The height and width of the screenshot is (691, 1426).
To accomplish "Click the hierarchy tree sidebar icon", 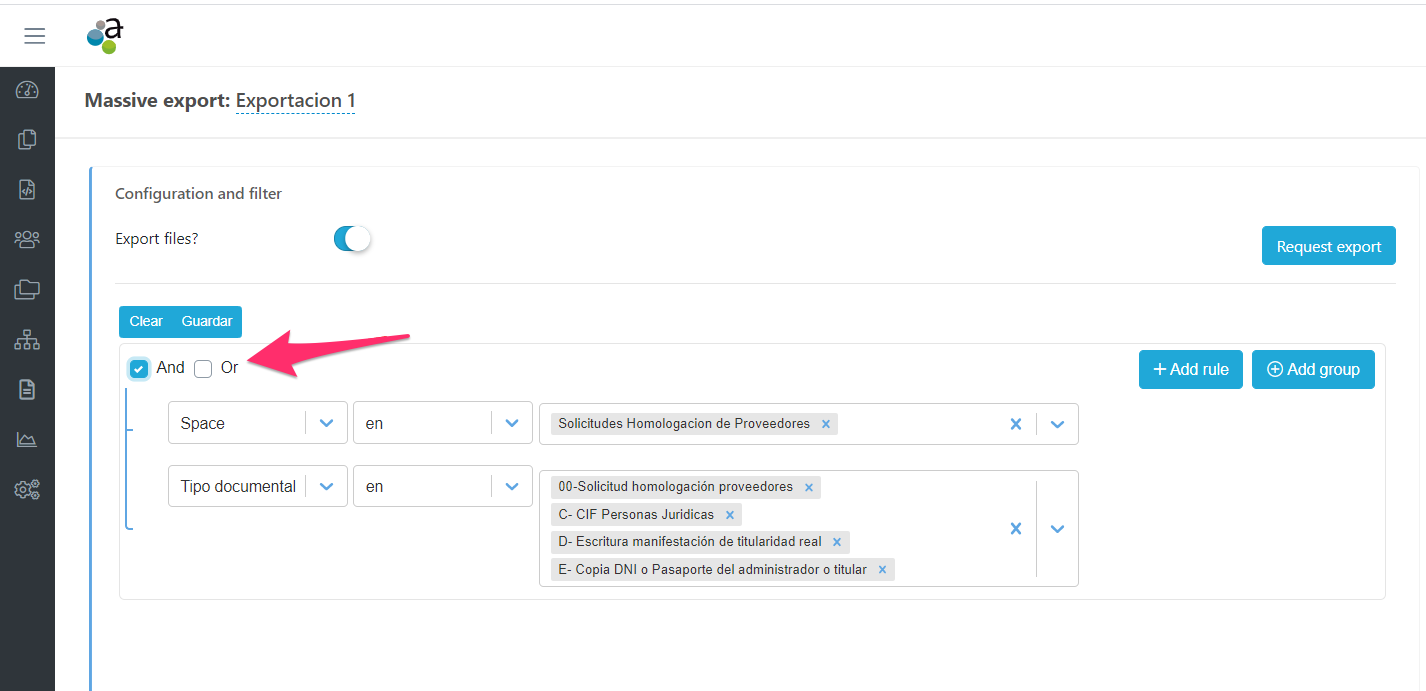I will (x=27, y=340).
